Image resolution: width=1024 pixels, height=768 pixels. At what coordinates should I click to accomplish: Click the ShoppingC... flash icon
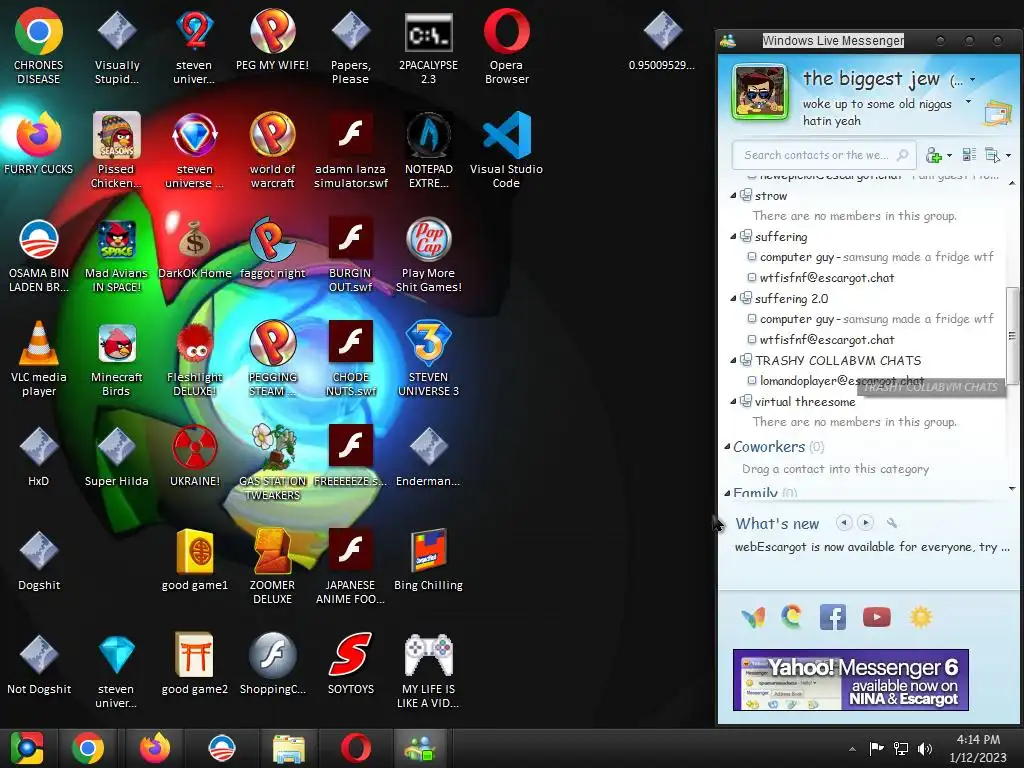pos(272,664)
